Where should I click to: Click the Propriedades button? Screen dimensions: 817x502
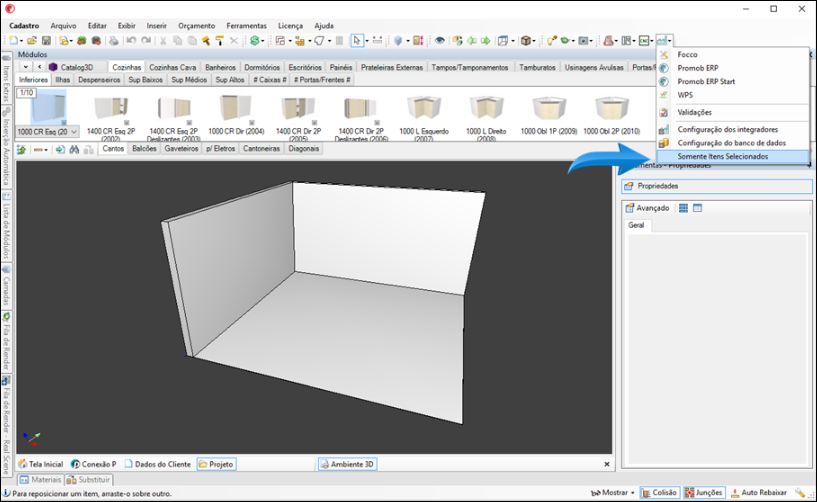[x=716, y=186]
